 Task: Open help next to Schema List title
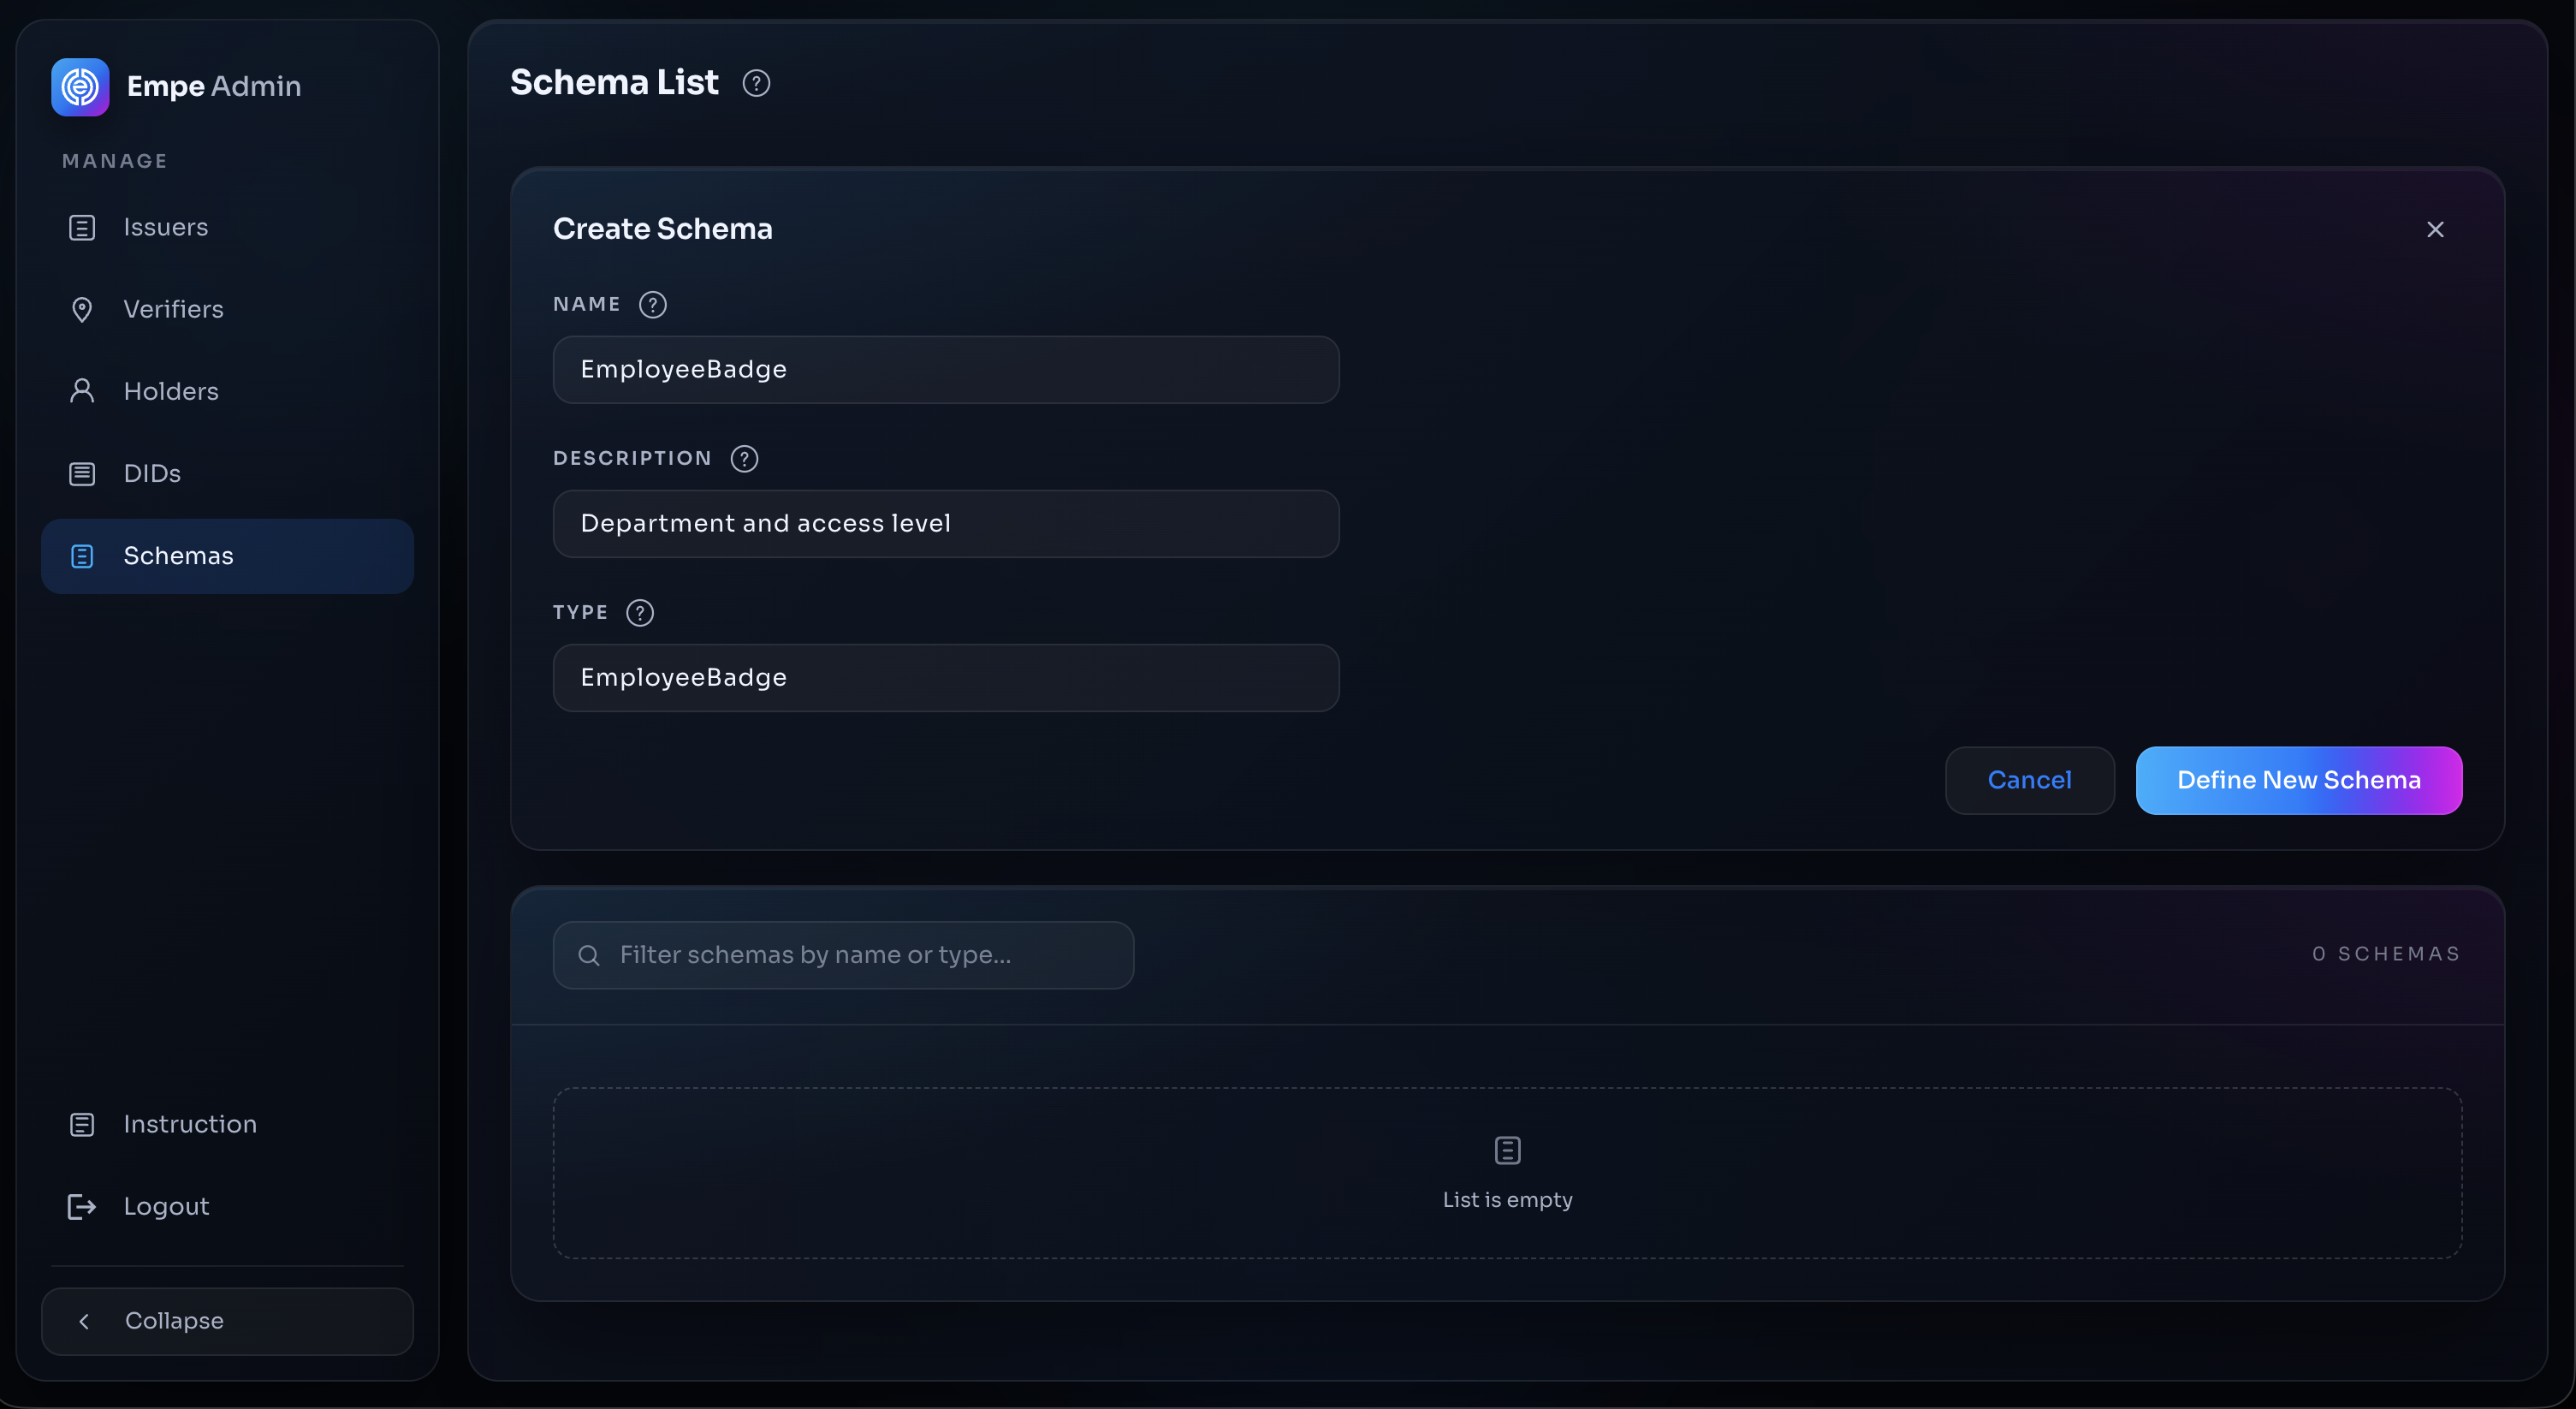756,83
